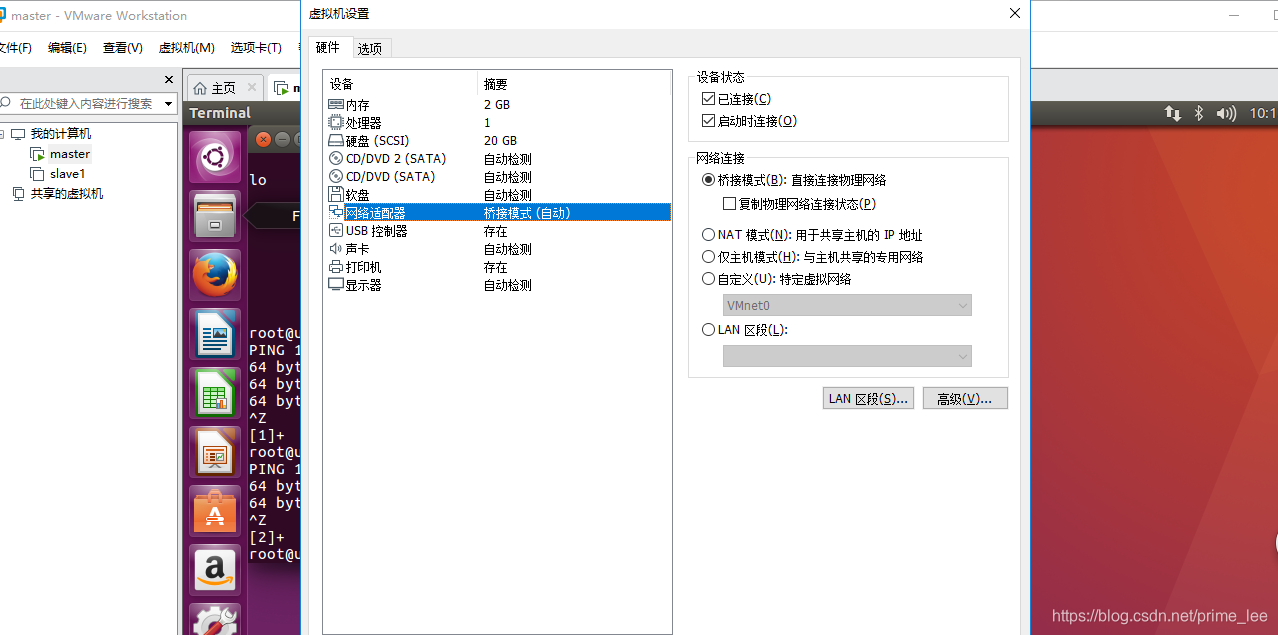Image resolution: width=1278 pixels, height=635 pixels.
Task: Click the Bluetooth icon in the top panel
Action: point(1198,114)
